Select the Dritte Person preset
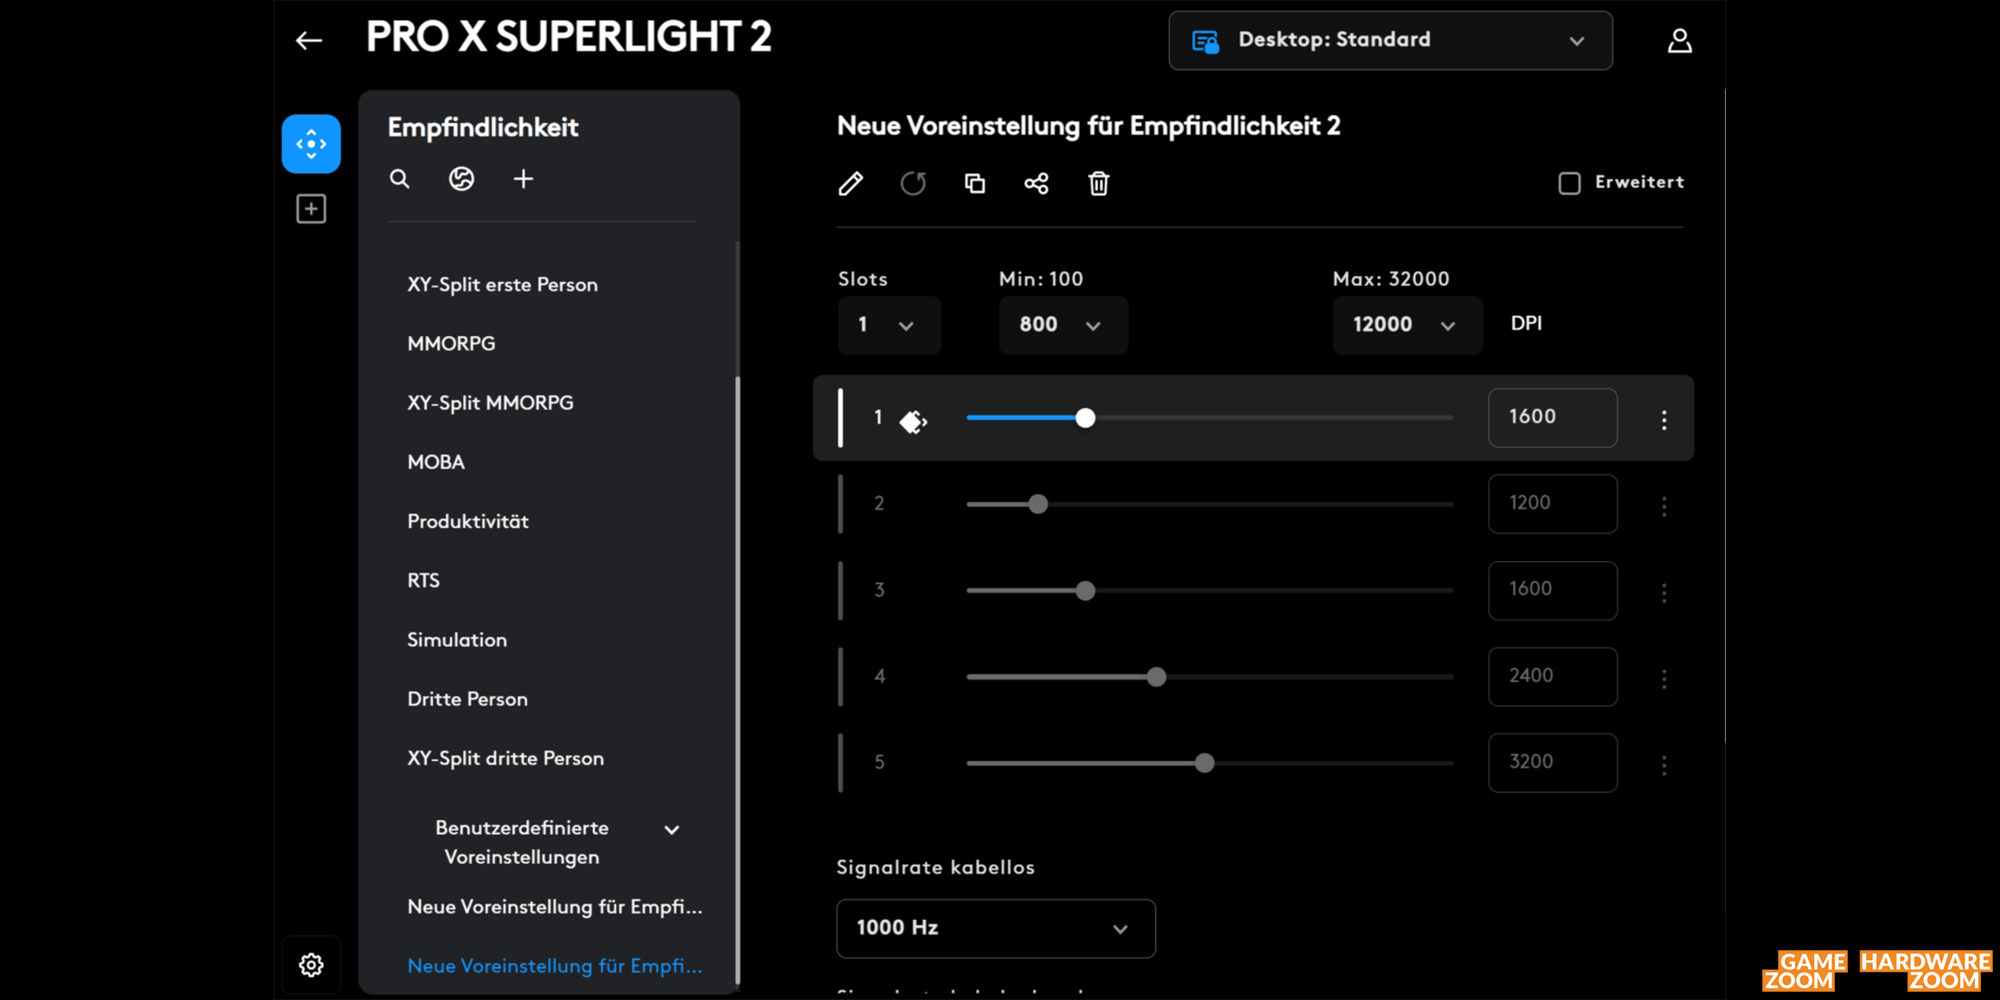This screenshot has height=1000, width=2000. click(467, 699)
